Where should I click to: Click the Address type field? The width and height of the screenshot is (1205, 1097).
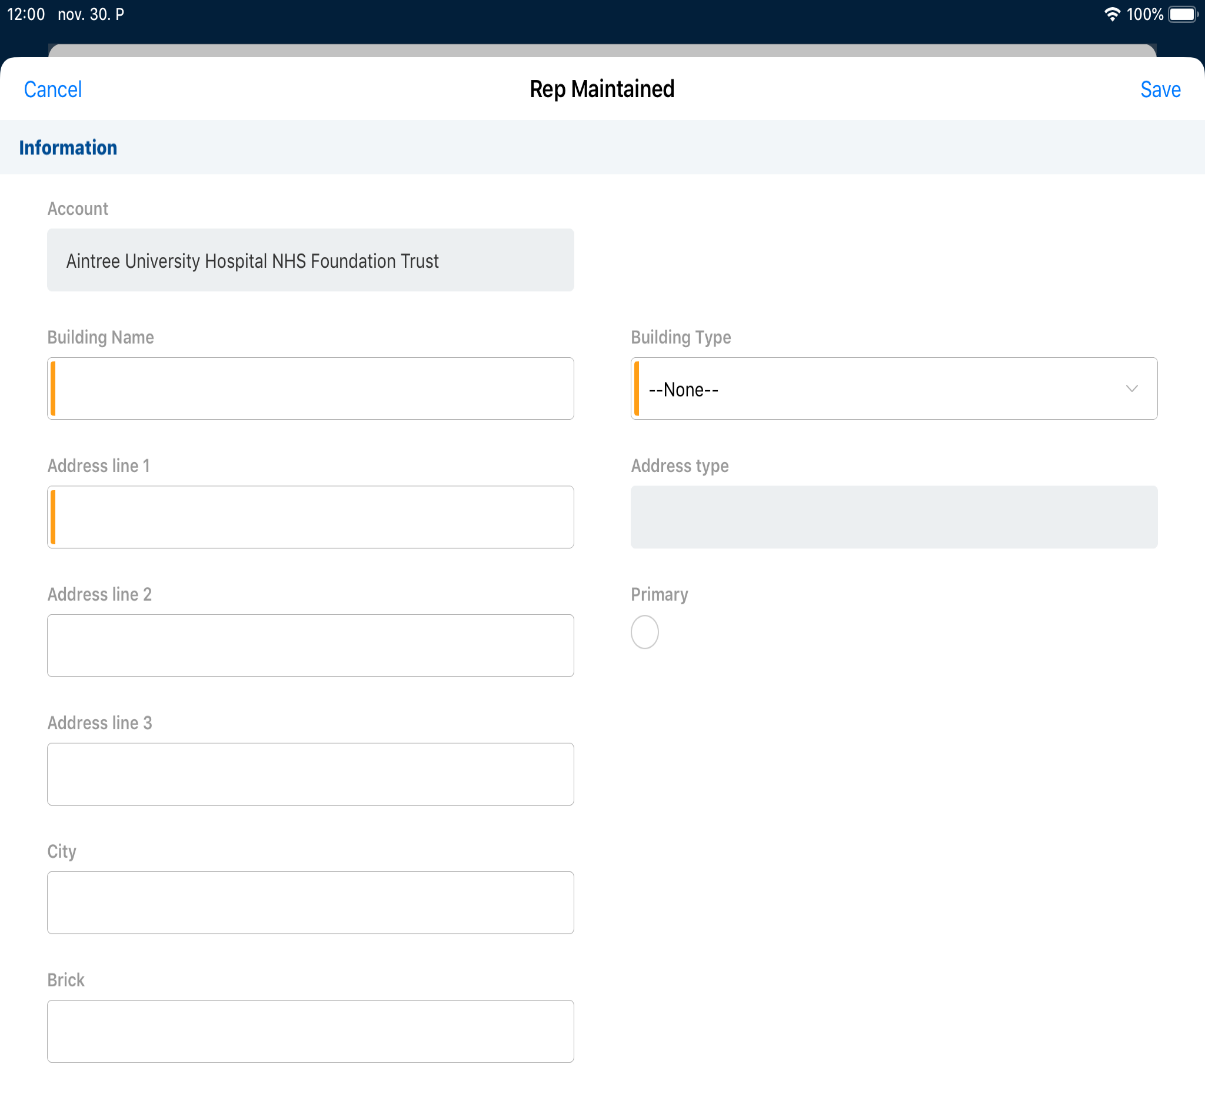893,517
